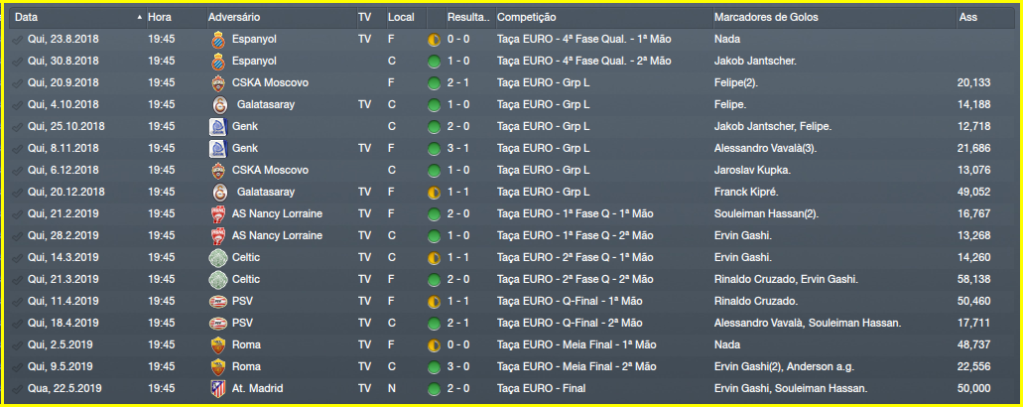Sort by the Ass attendance column header
Screen dimensions: 1023x407
point(968,18)
